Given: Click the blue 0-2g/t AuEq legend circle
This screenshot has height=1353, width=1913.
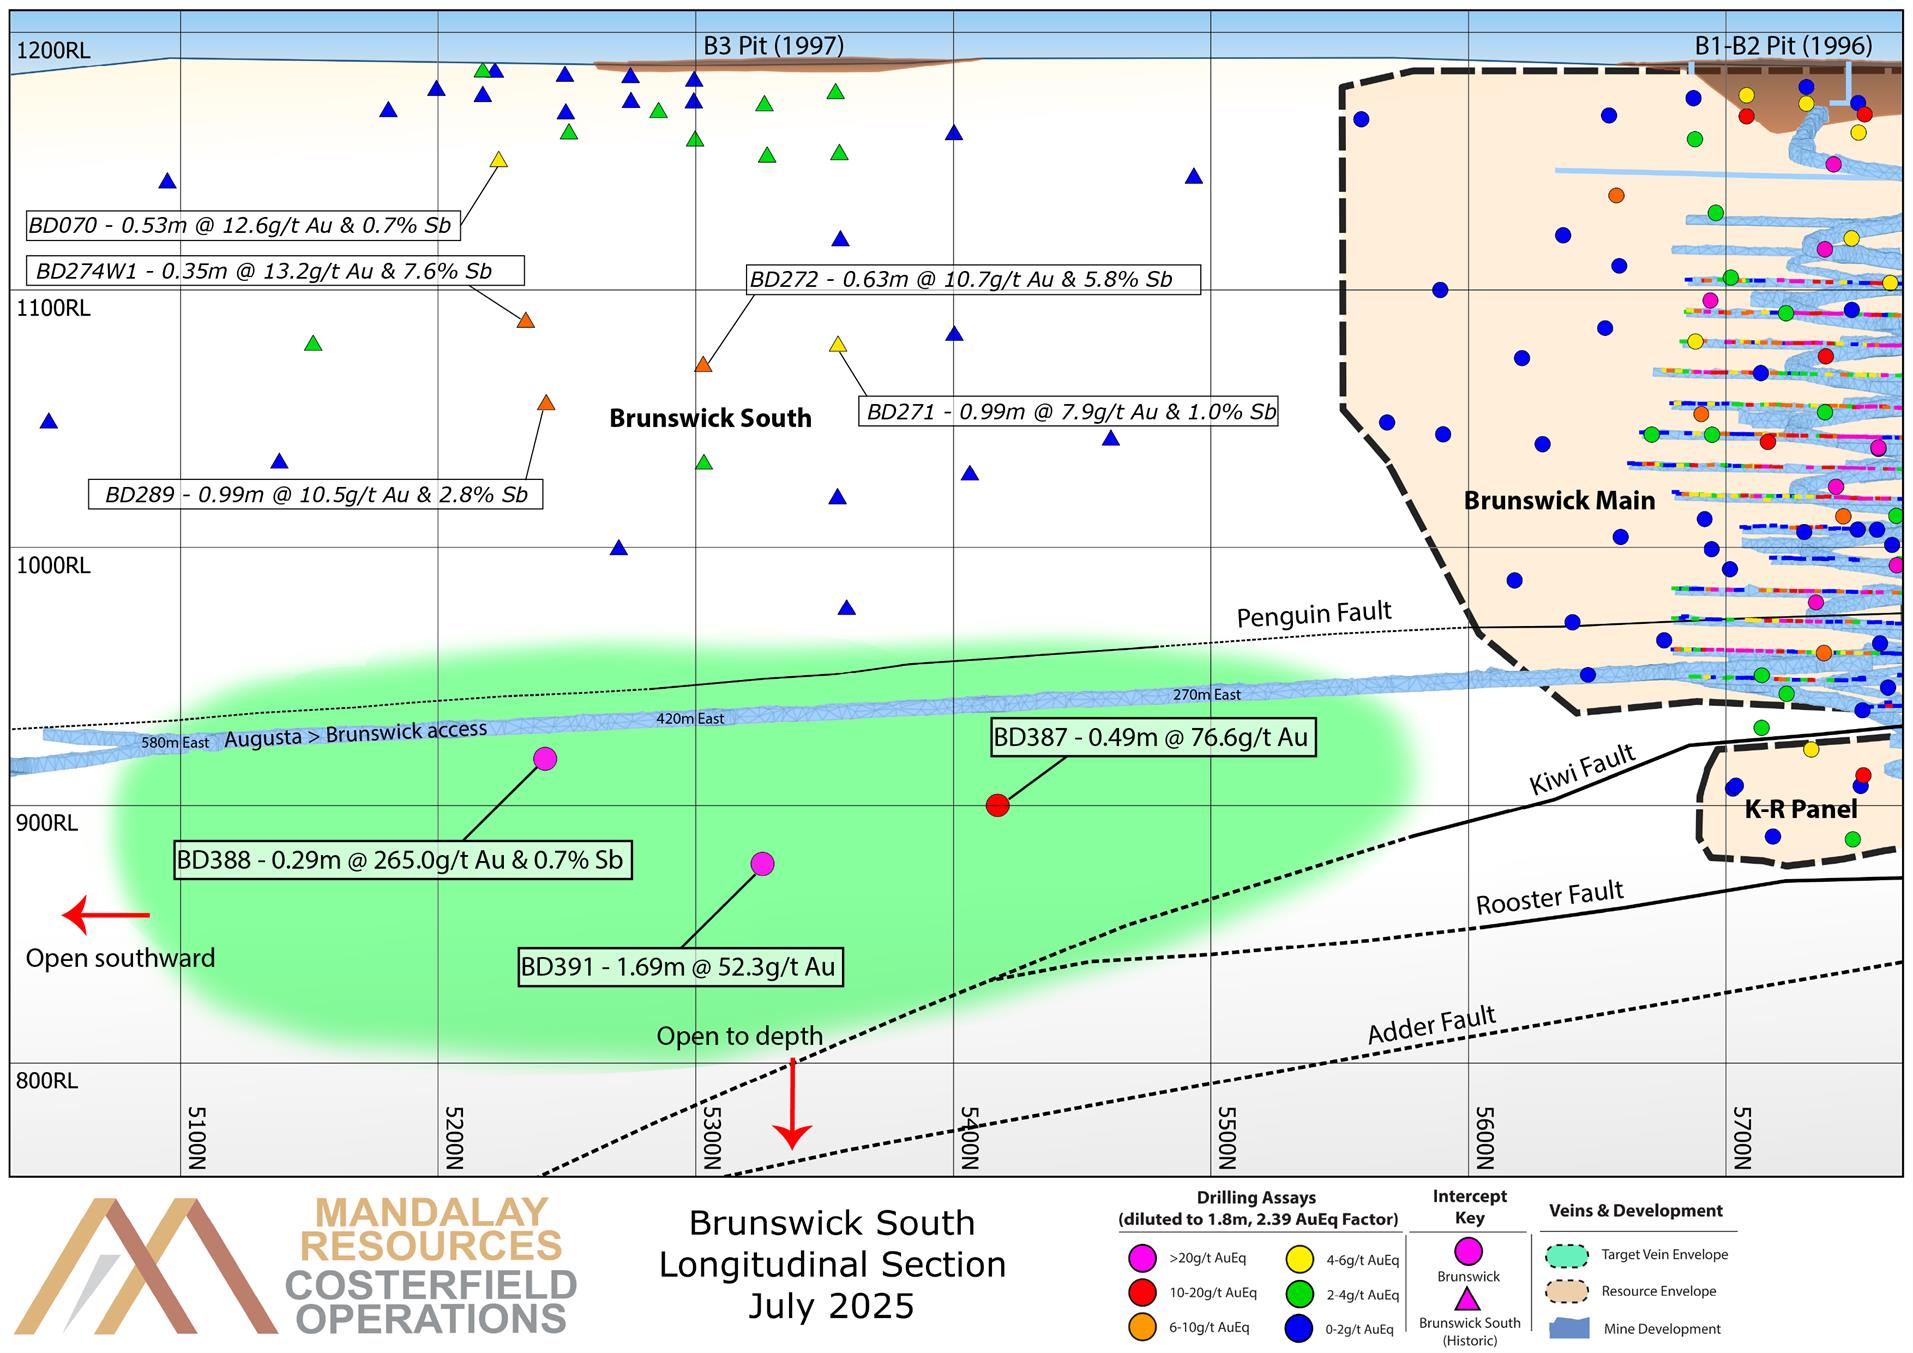Looking at the screenshot, I should 1299,1329.
